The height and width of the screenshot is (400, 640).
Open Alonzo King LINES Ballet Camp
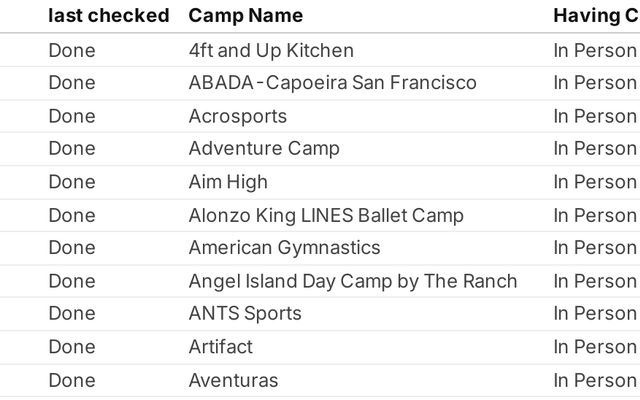coord(326,216)
